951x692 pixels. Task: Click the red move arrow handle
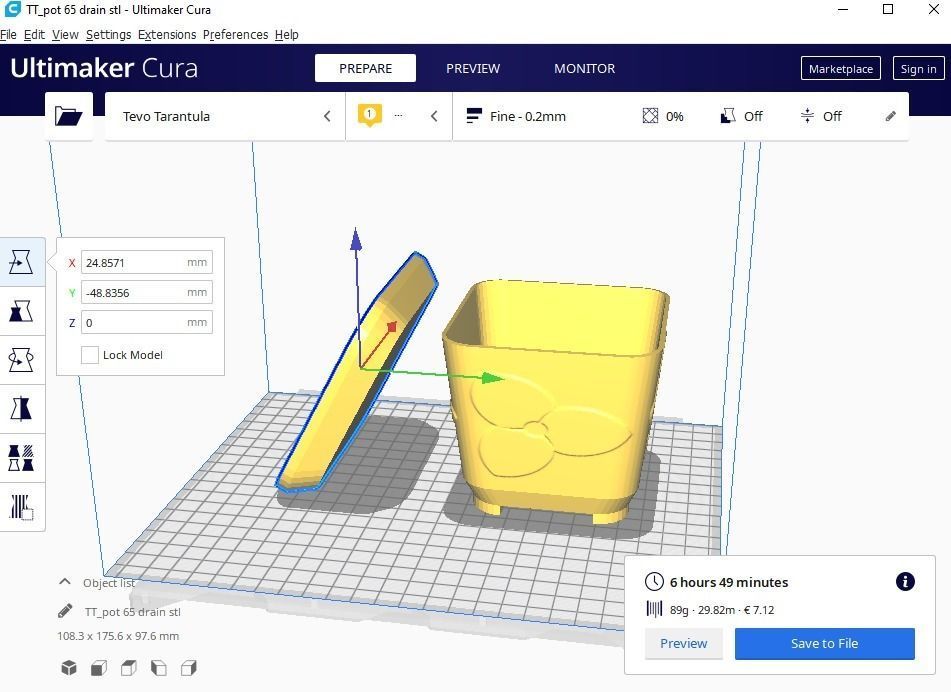coord(392,327)
